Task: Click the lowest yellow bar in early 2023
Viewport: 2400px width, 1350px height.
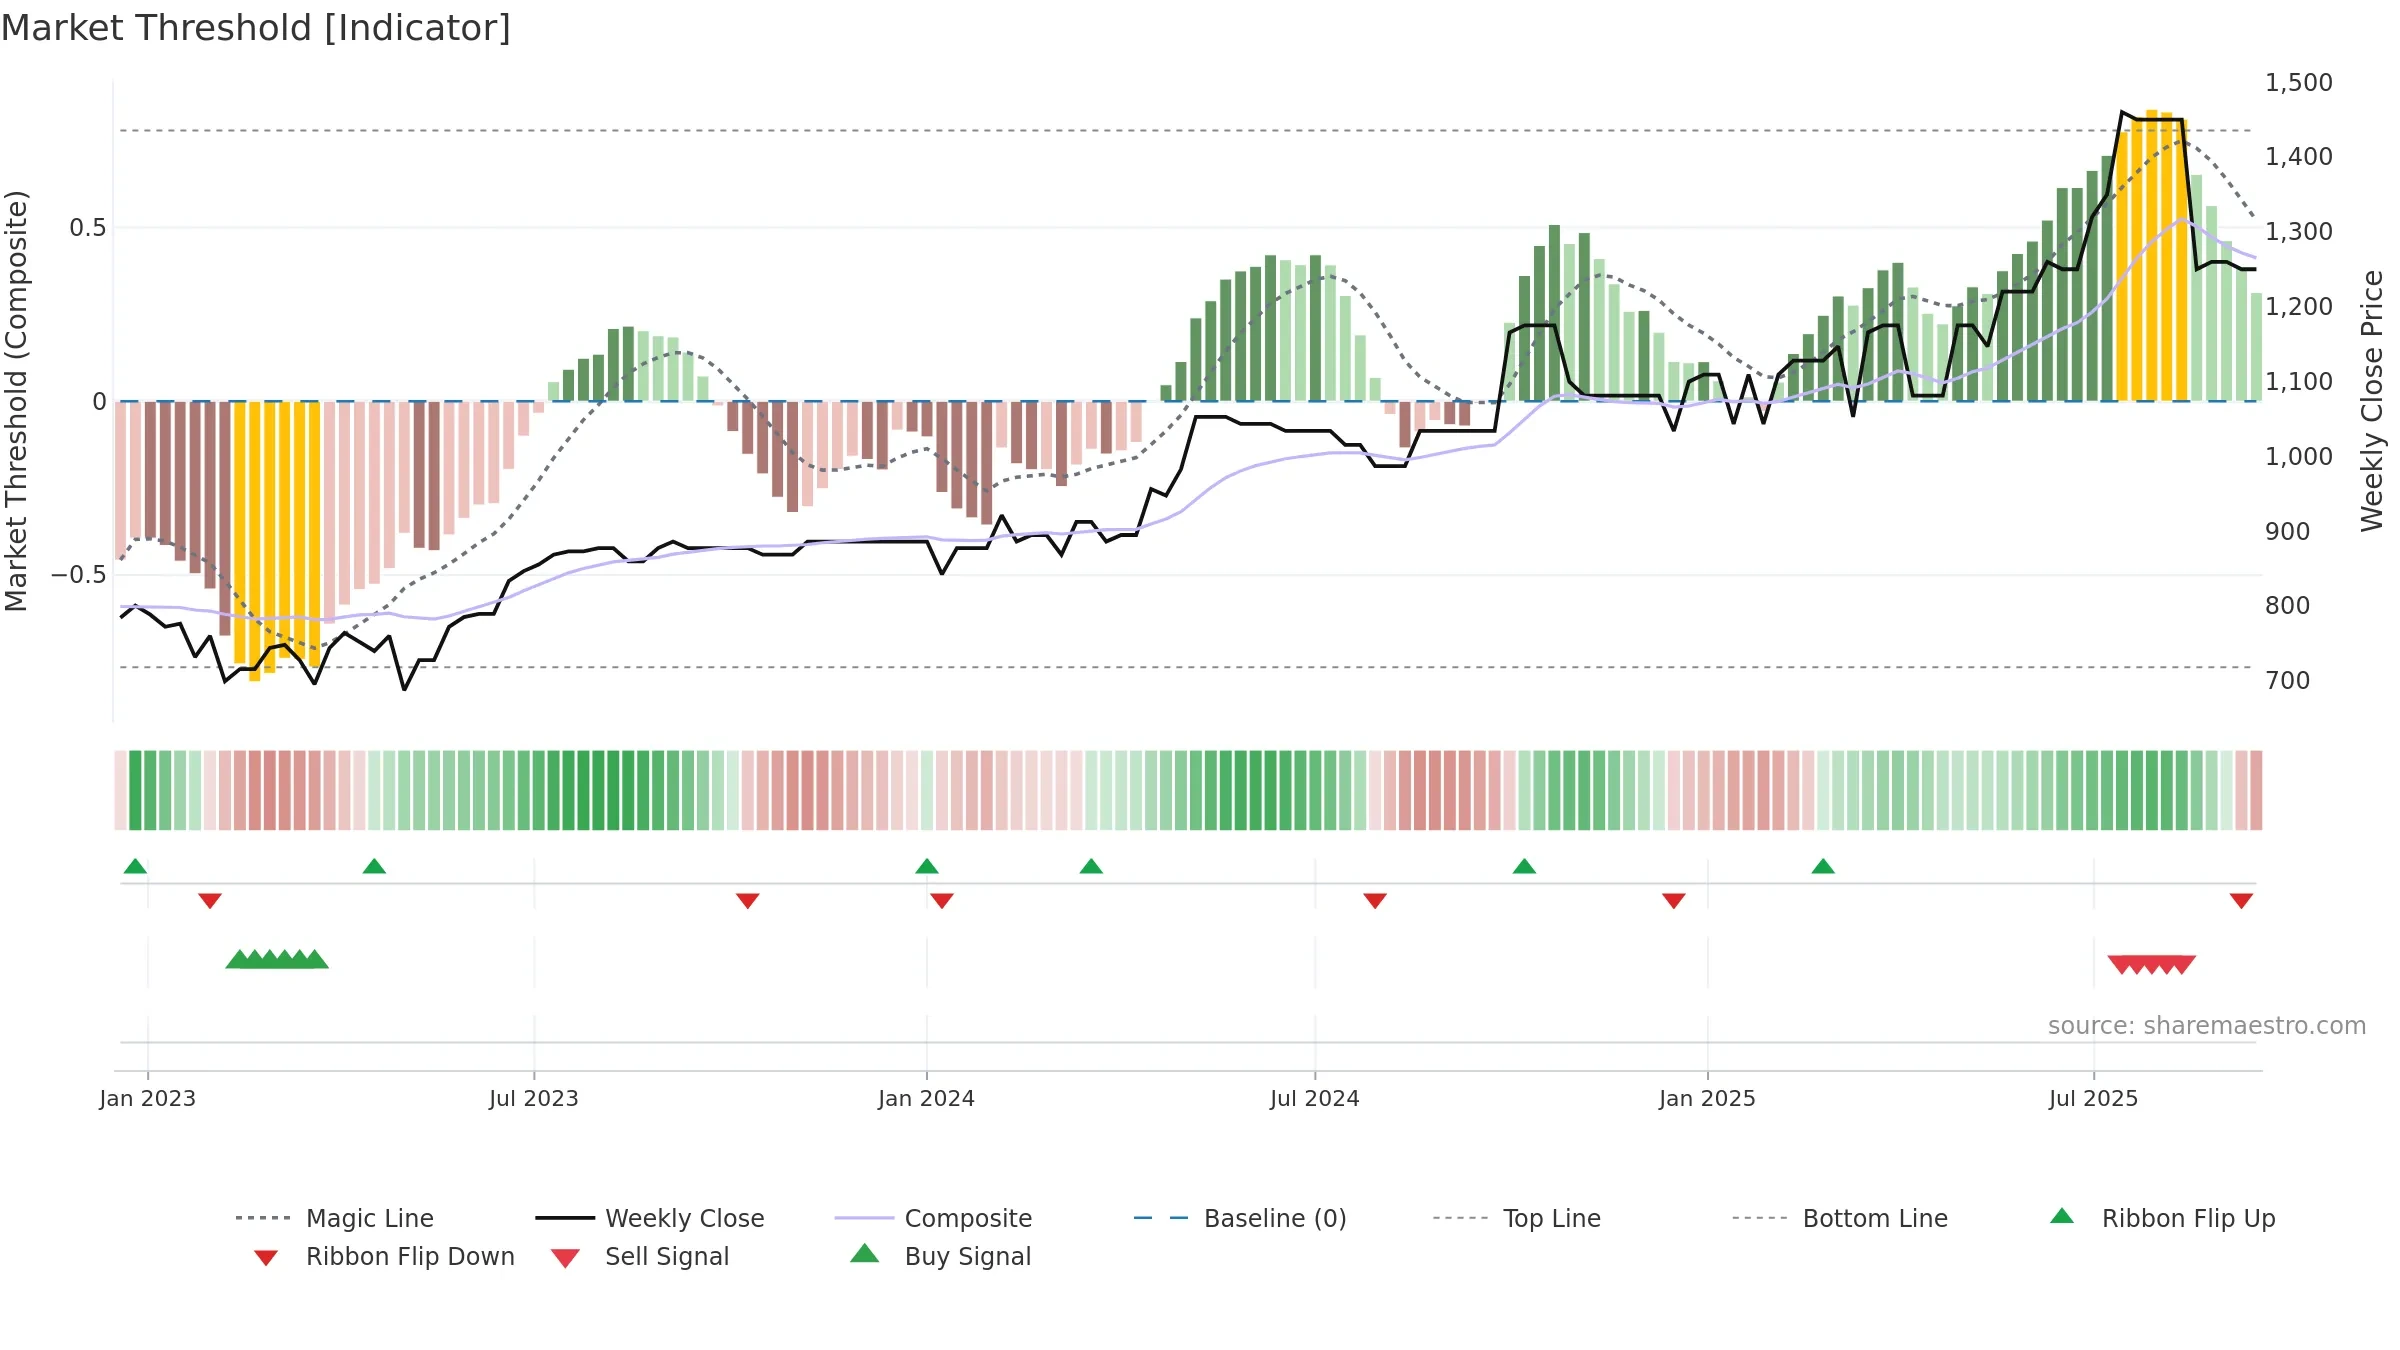Action: (x=255, y=541)
